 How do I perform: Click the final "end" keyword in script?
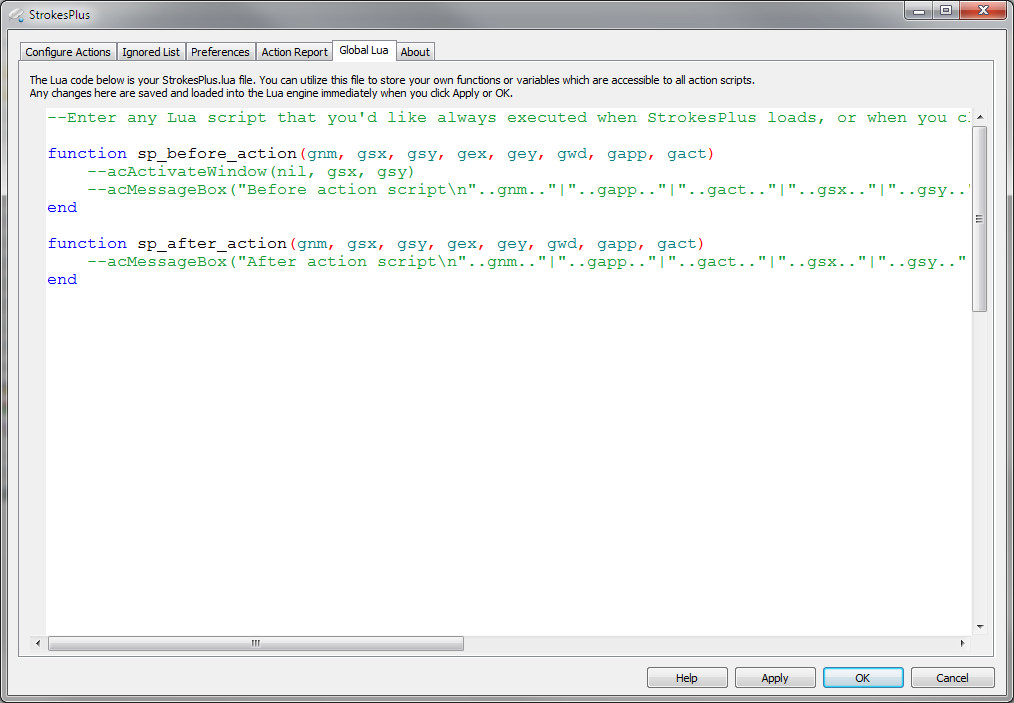click(x=62, y=279)
